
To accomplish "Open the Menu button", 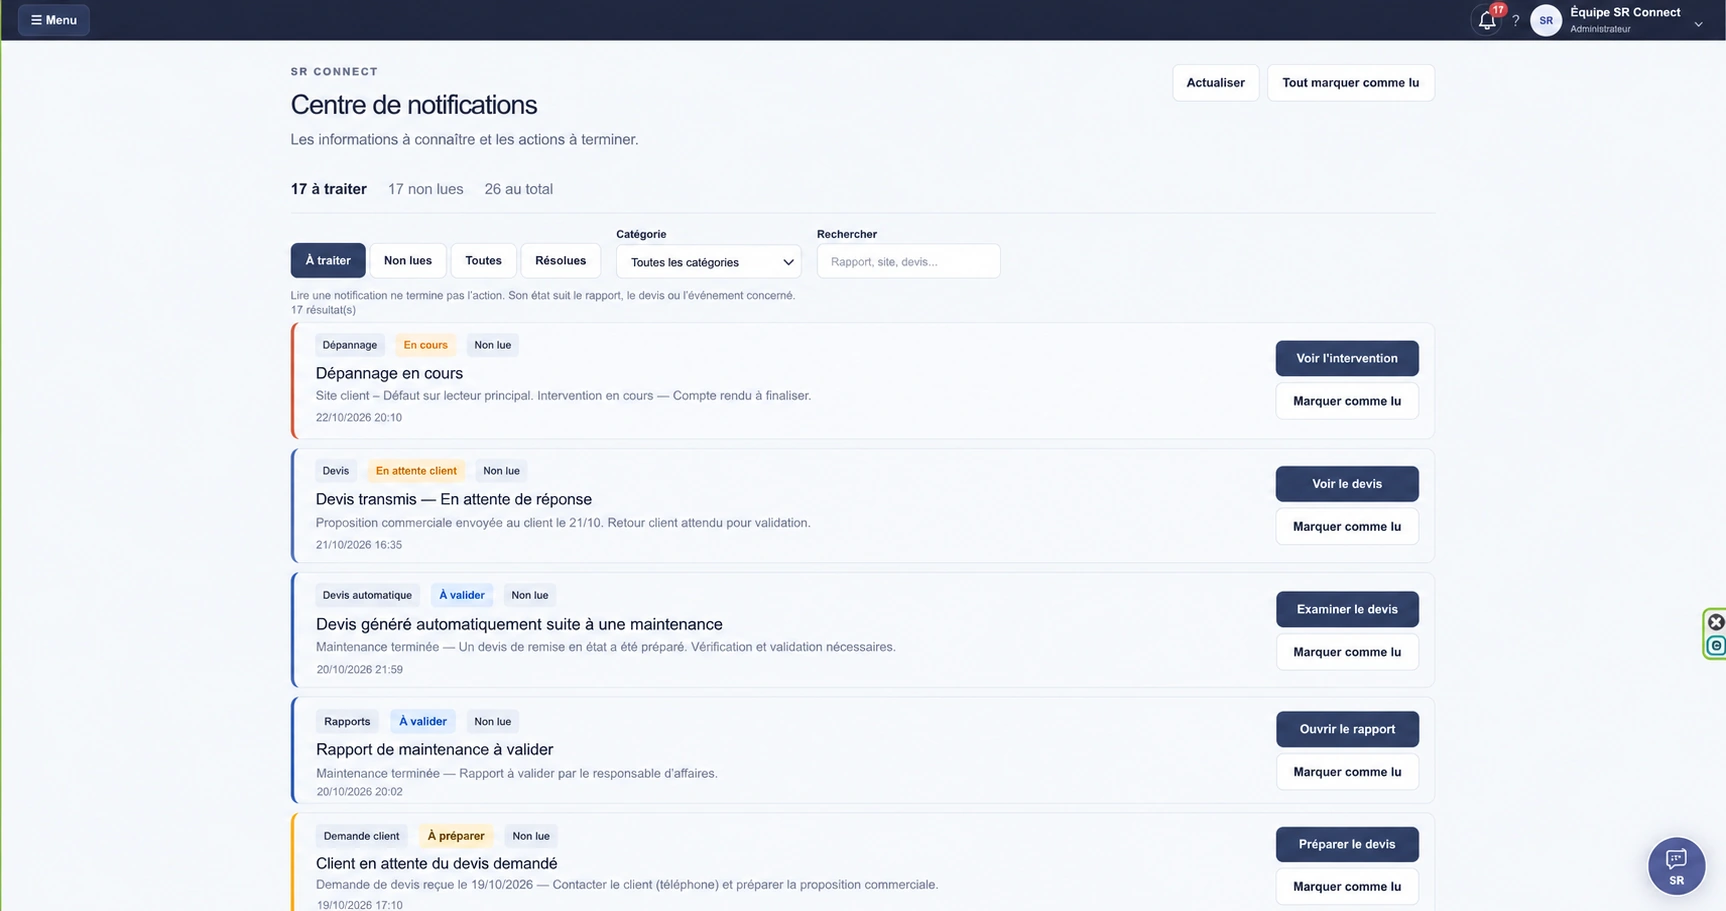I will (54, 20).
